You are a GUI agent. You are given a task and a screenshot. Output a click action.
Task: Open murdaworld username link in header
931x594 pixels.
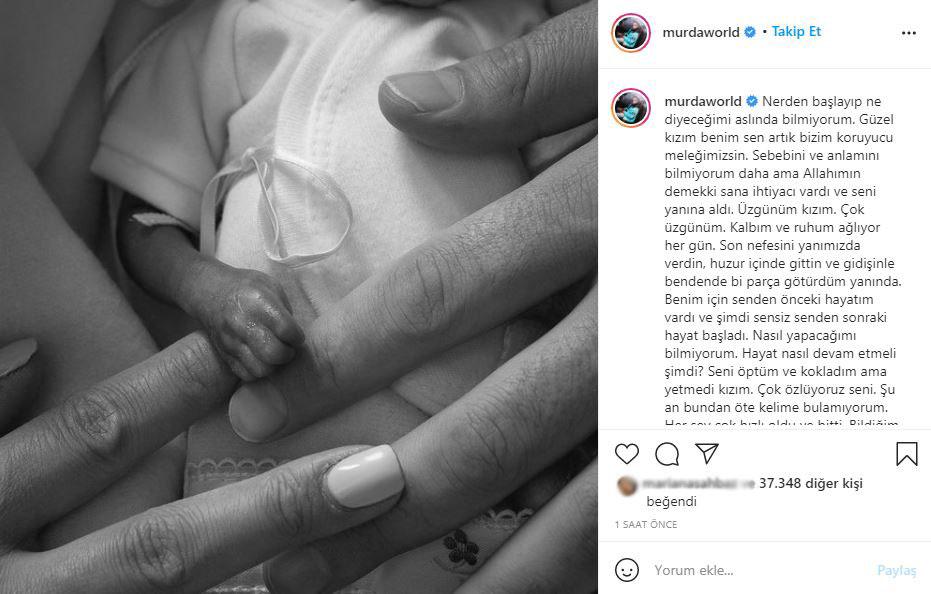pyautogui.click(x=701, y=32)
